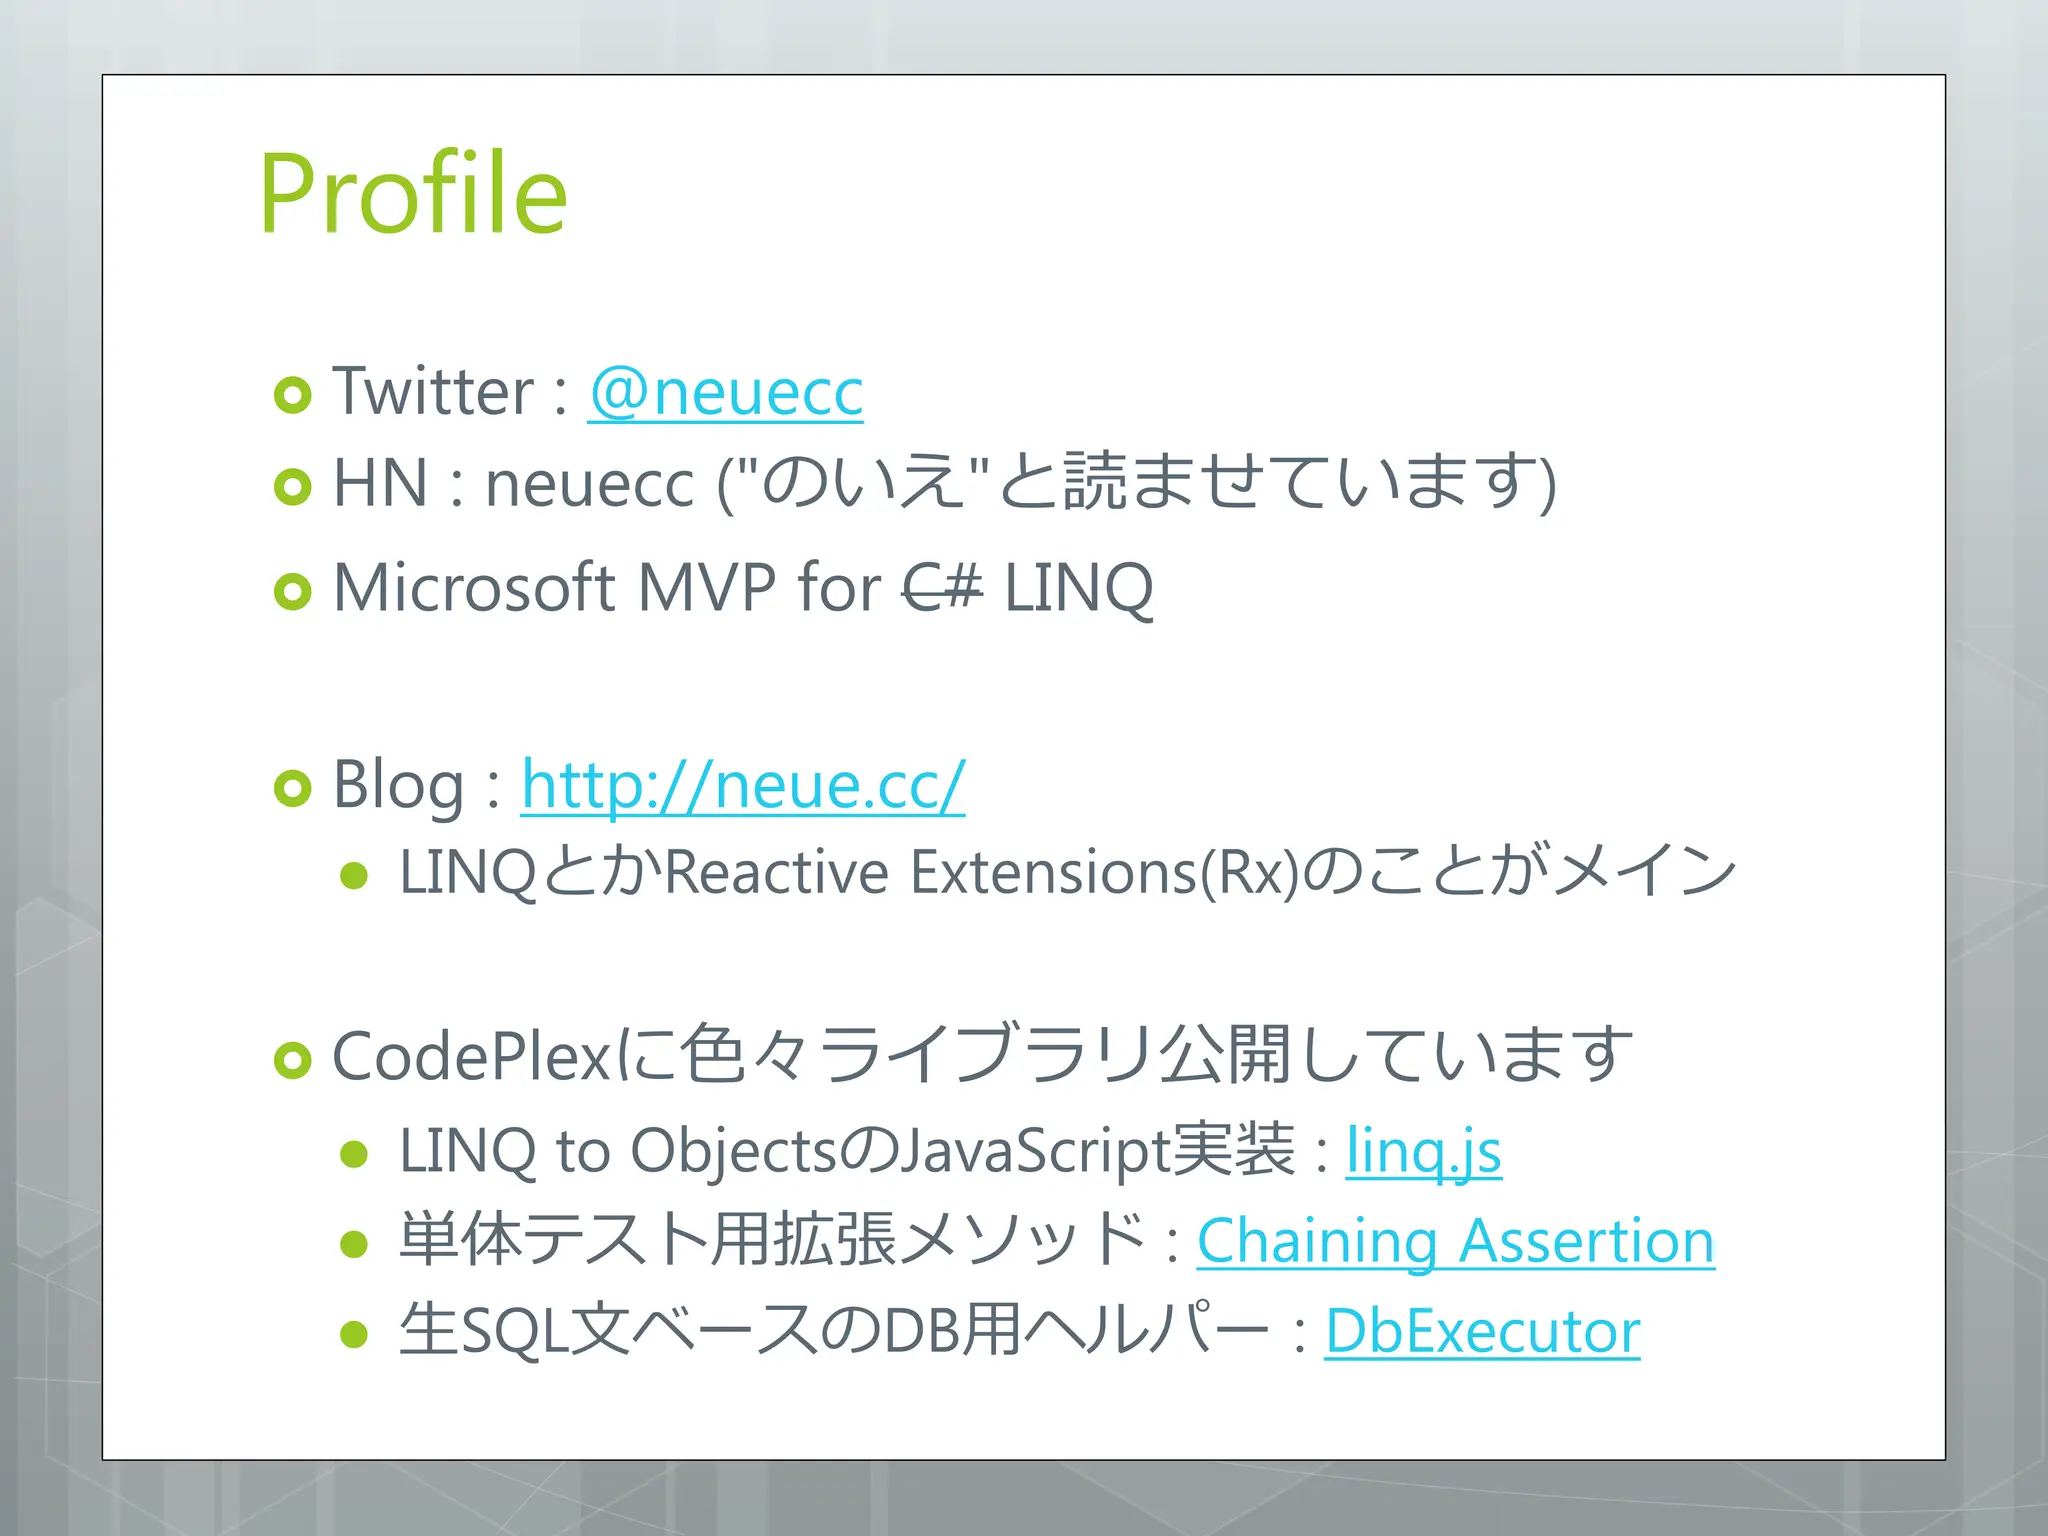Image resolution: width=2048 pixels, height=1536 pixels.
Task: Click the CodePlexに色々ライブラリ公開しています line
Action: coord(982,1055)
